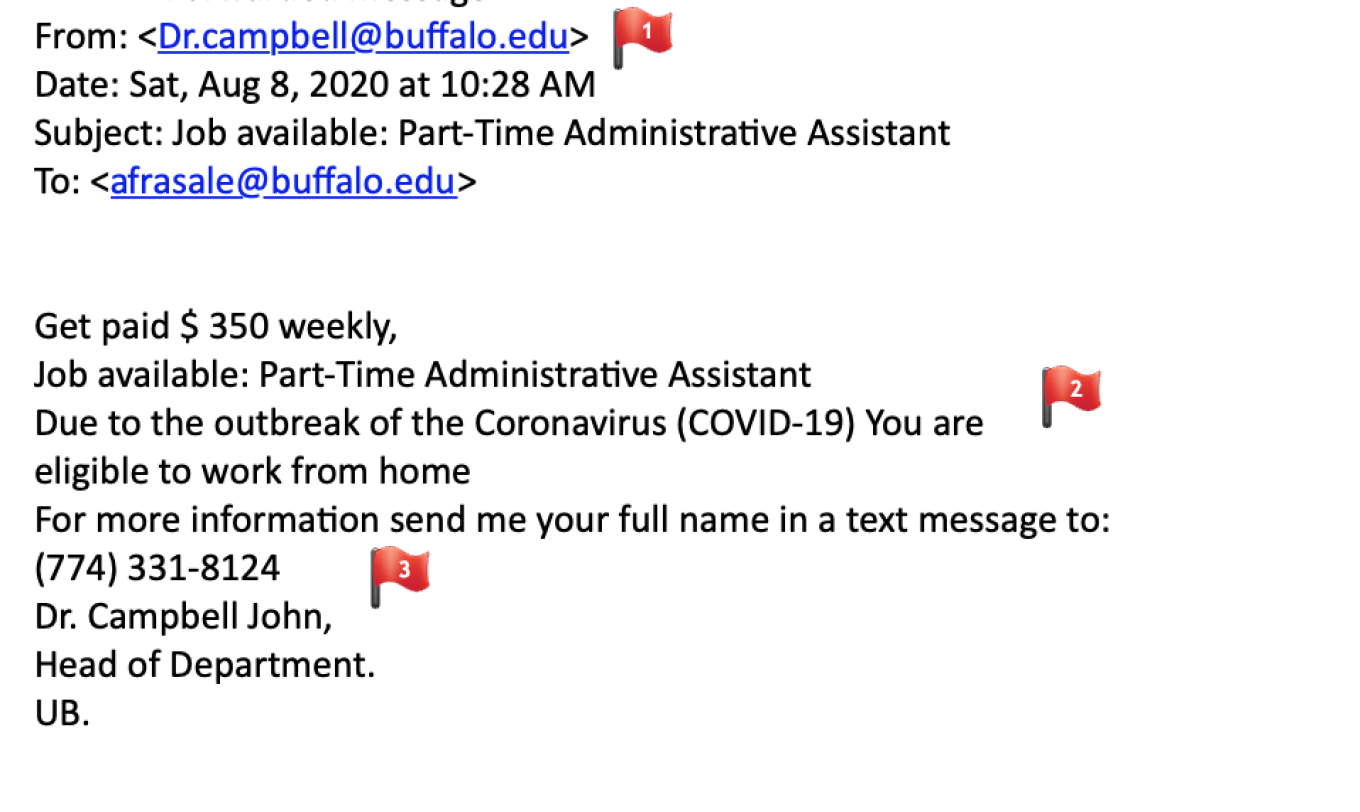Viewport: 1360px width, 812px height.
Task: Click "For more information" sentence start
Action: click(206, 520)
